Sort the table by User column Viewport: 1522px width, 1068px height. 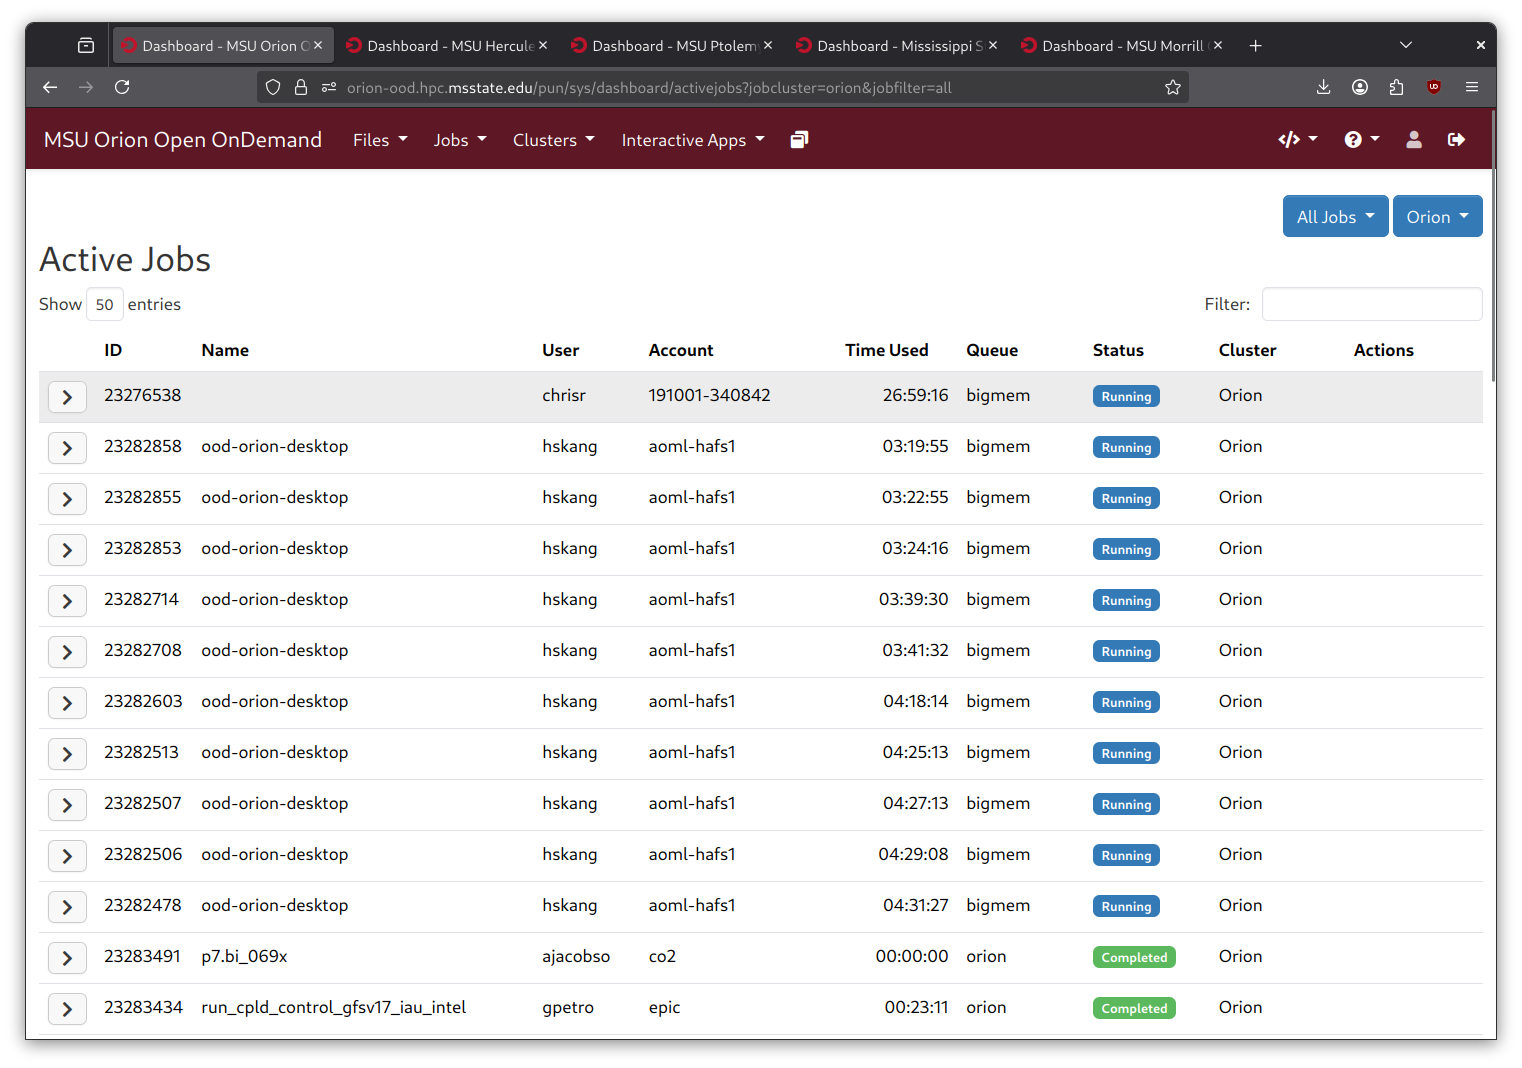[561, 350]
